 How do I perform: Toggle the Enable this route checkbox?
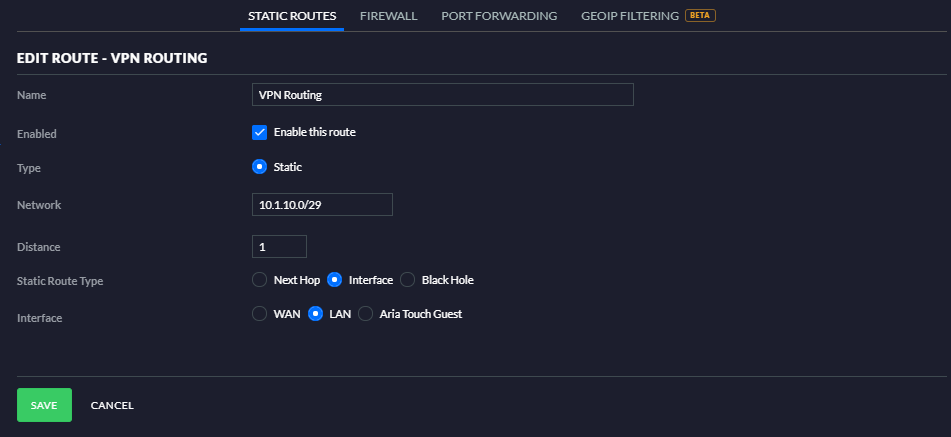point(260,132)
